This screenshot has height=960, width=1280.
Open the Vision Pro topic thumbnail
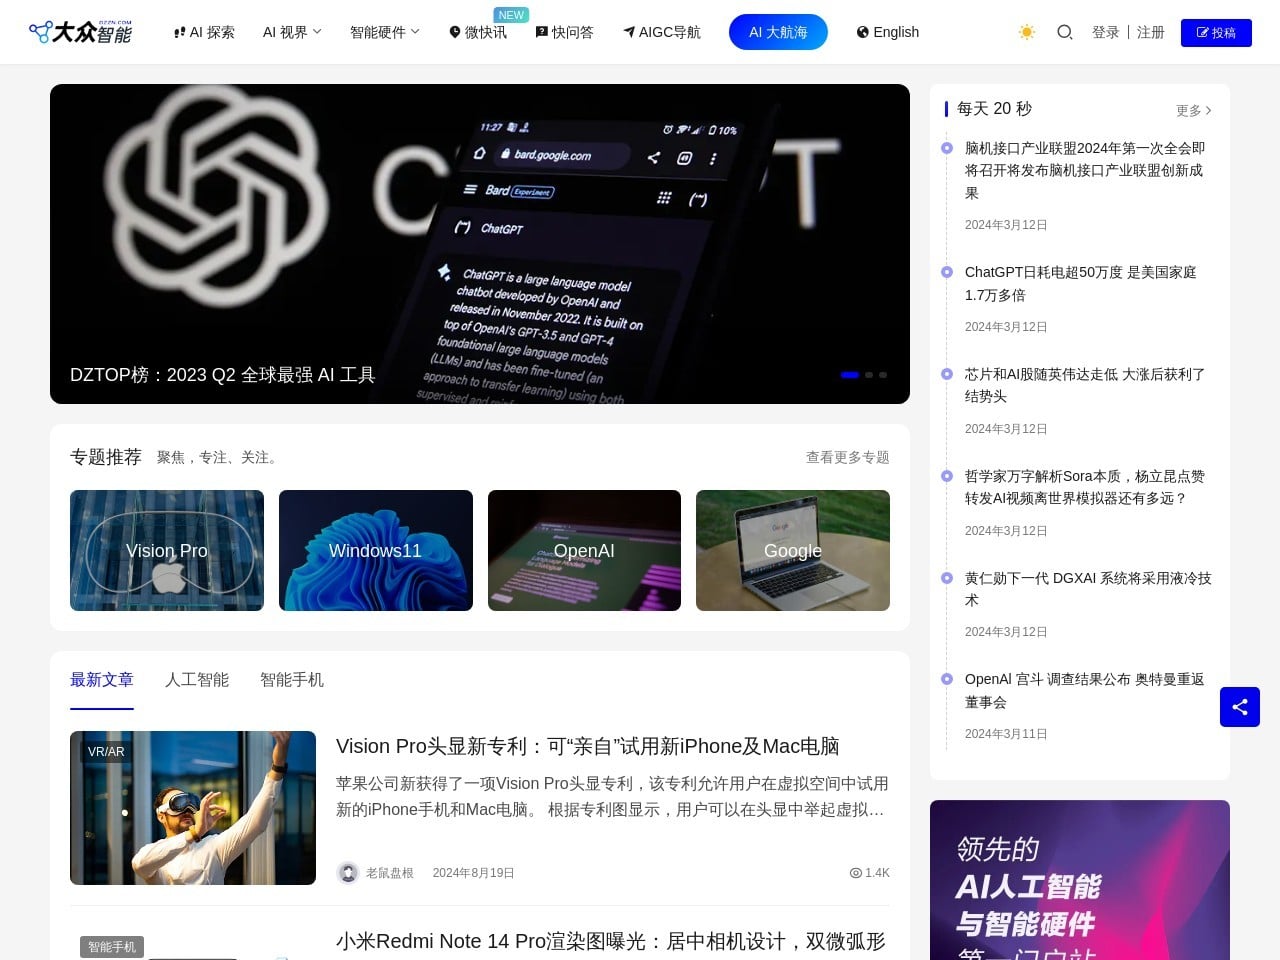(166, 550)
